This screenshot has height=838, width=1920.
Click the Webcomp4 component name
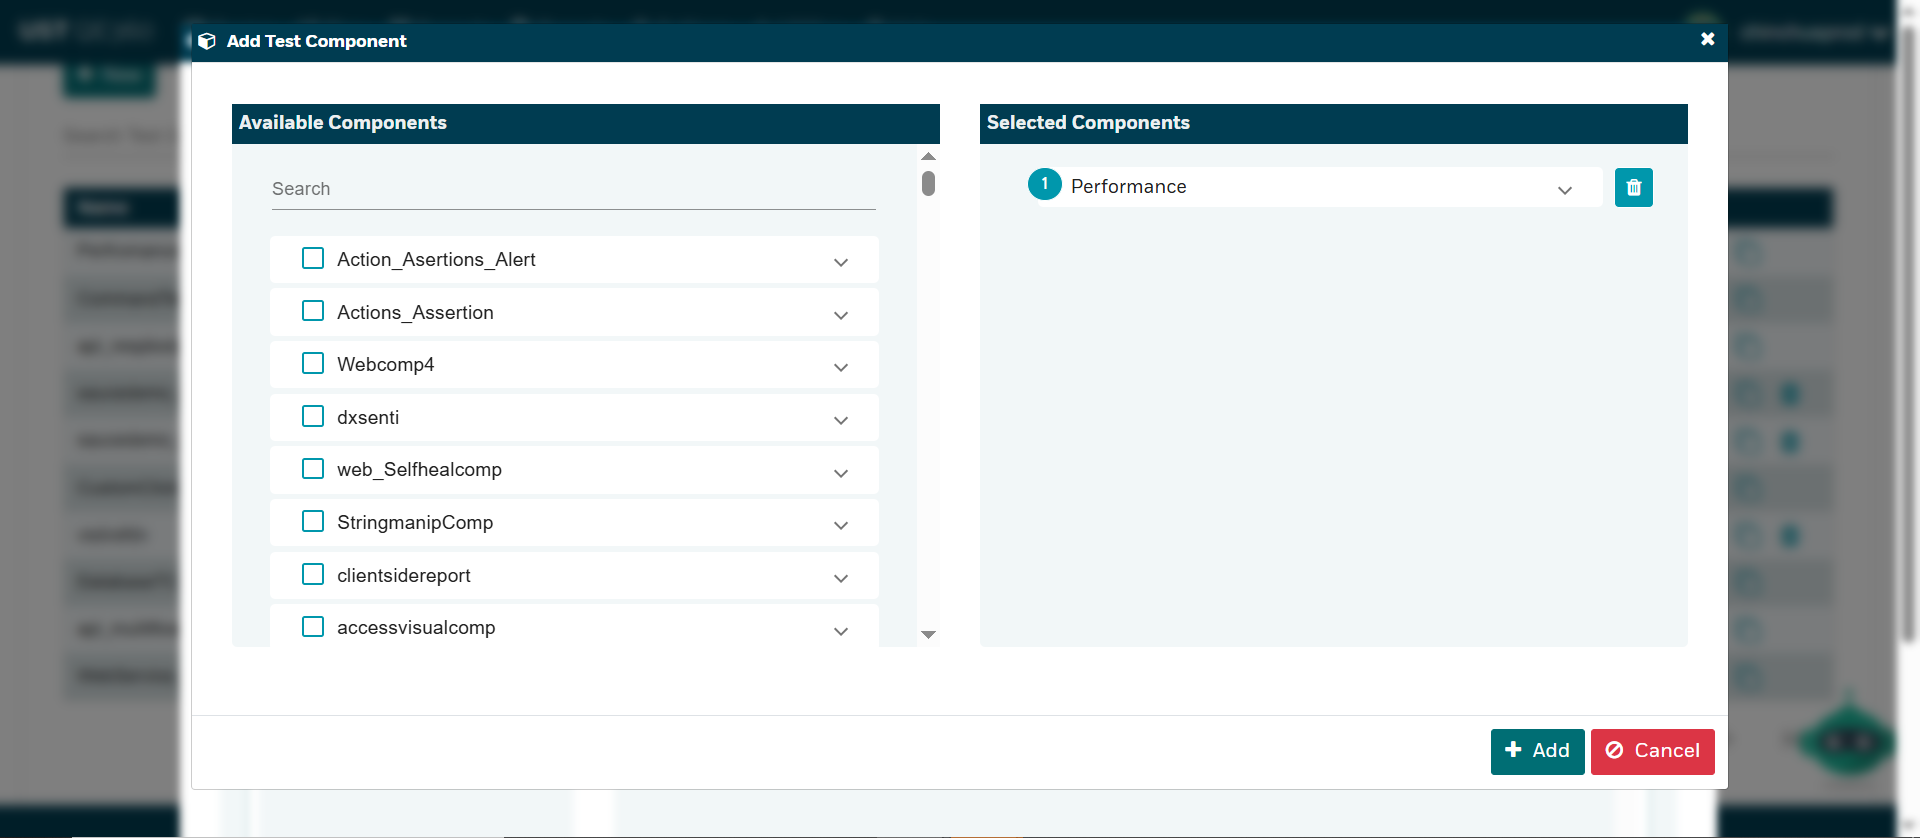pyautogui.click(x=385, y=364)
